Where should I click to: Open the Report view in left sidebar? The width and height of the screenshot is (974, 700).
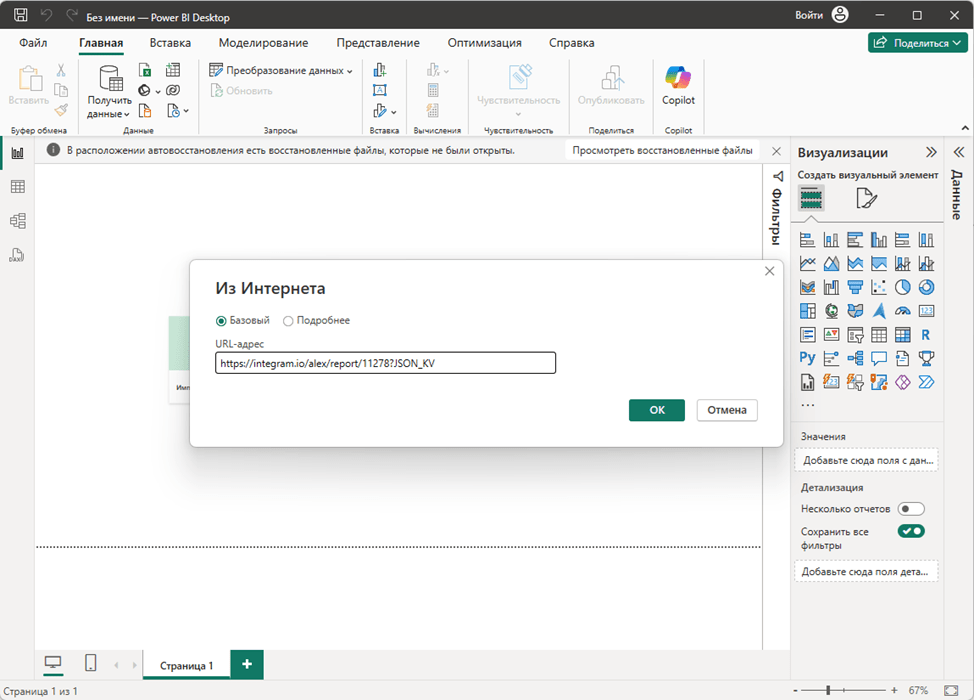[17, 153]
